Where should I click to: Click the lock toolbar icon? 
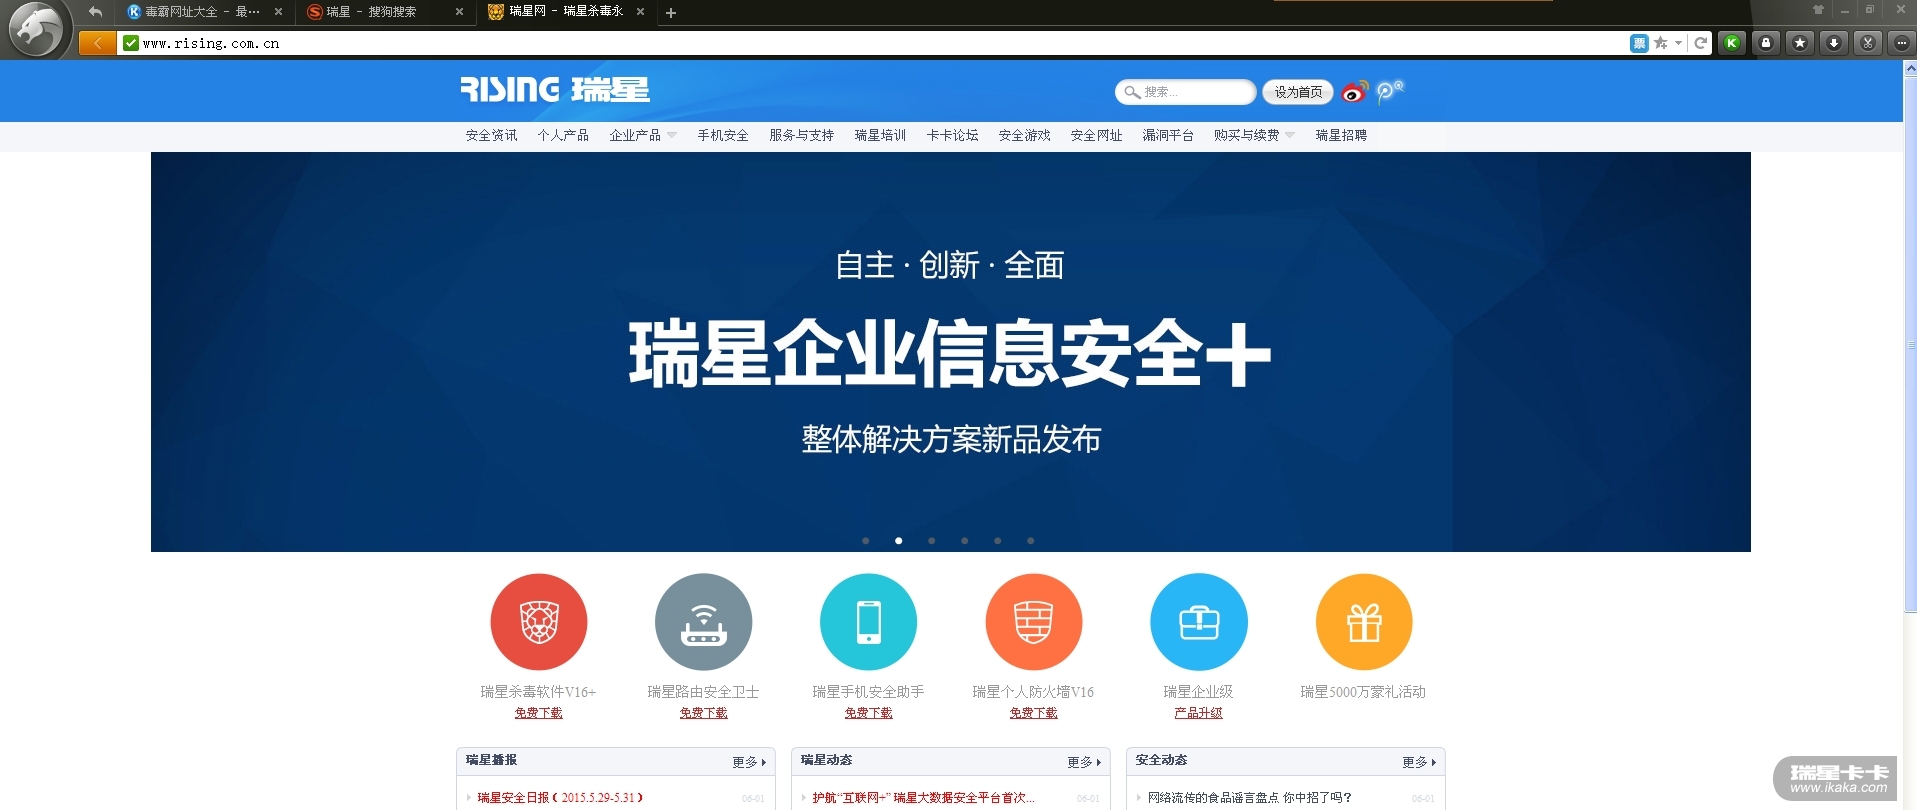[1766, 43]
